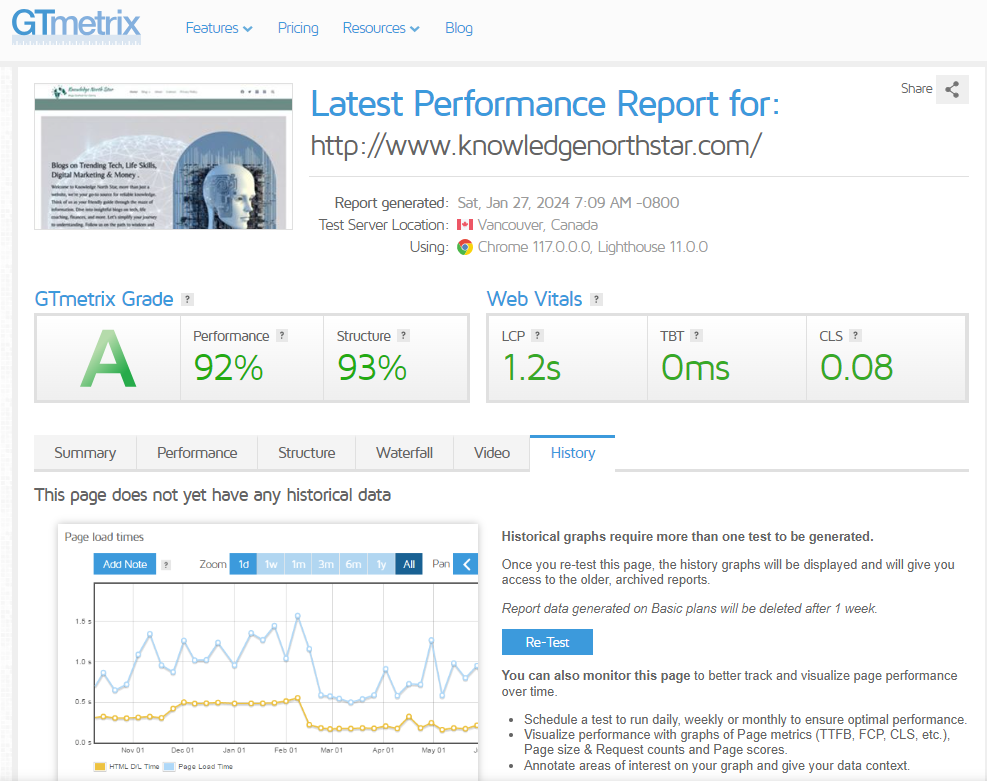Click the Chrome browser icon
This screenshot has height=781, width=987.
coord(465,247)
